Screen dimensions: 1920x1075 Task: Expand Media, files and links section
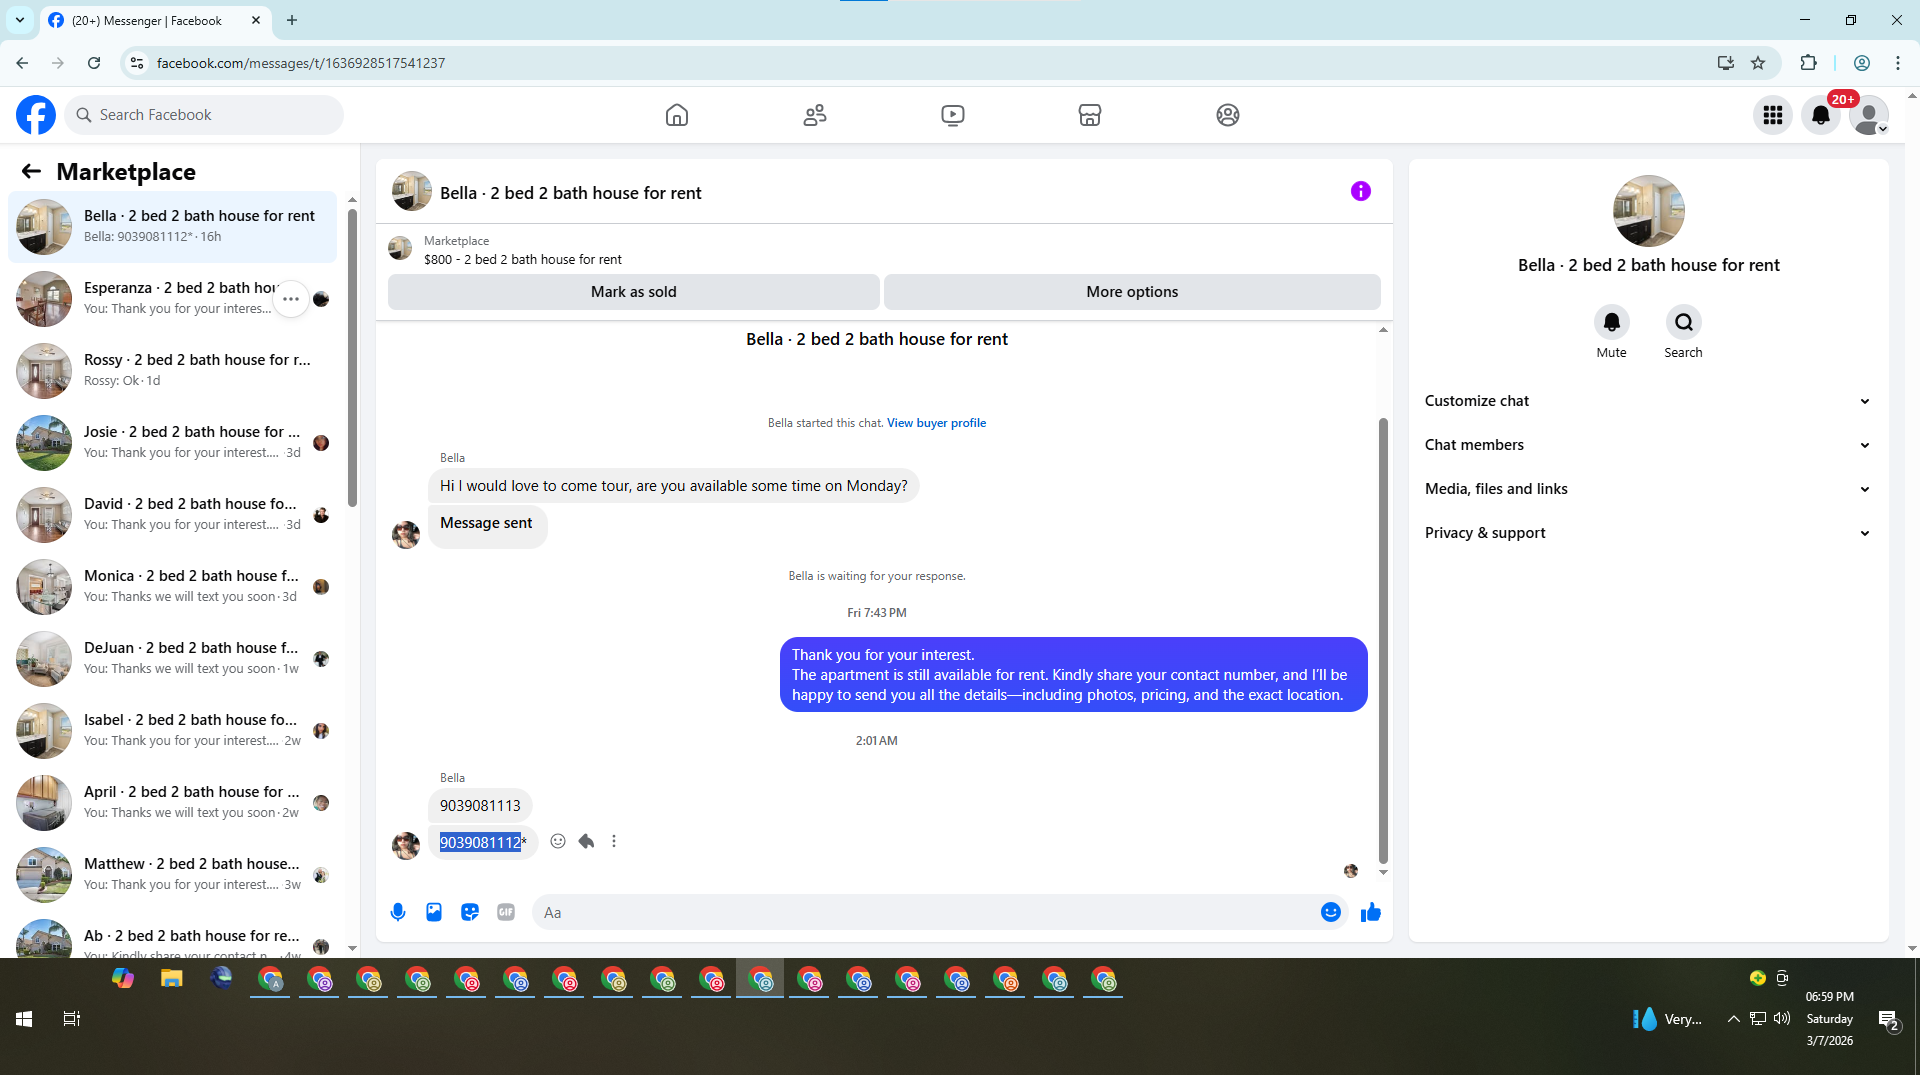click(x=1648, y=489)
